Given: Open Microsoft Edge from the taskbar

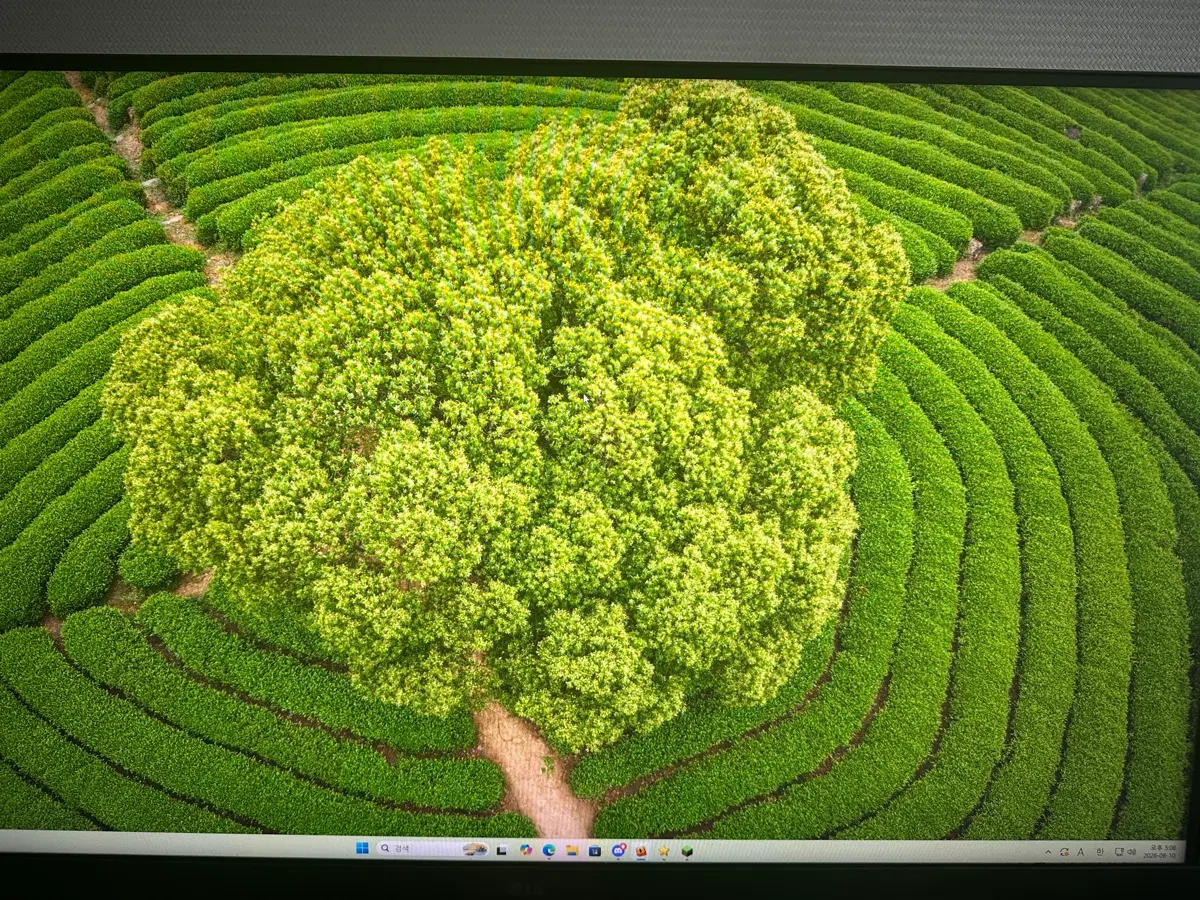Looking at the screenshot, I should click(549, 850).
